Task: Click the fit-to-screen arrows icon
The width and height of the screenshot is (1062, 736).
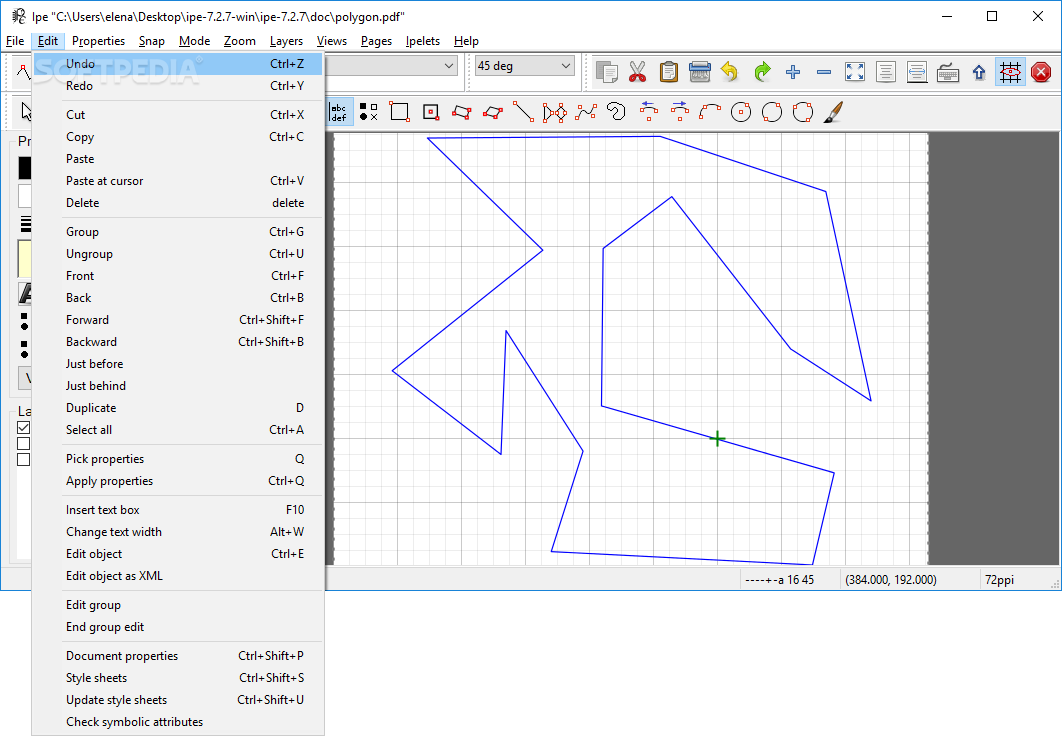Action: [855, 72]
